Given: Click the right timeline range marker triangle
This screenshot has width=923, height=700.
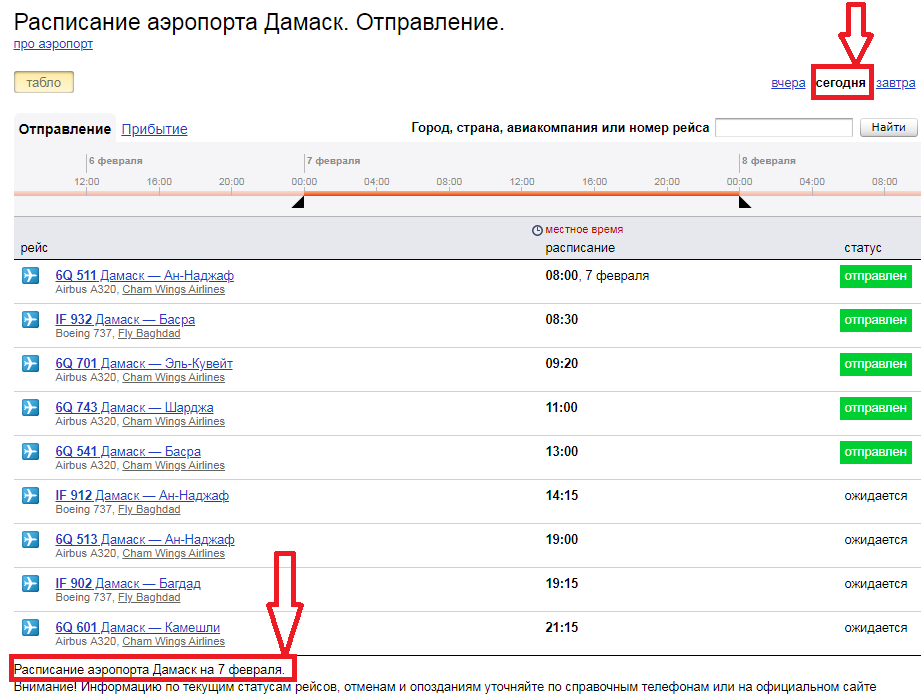Looking at the screenshot, I should point(744,203).
